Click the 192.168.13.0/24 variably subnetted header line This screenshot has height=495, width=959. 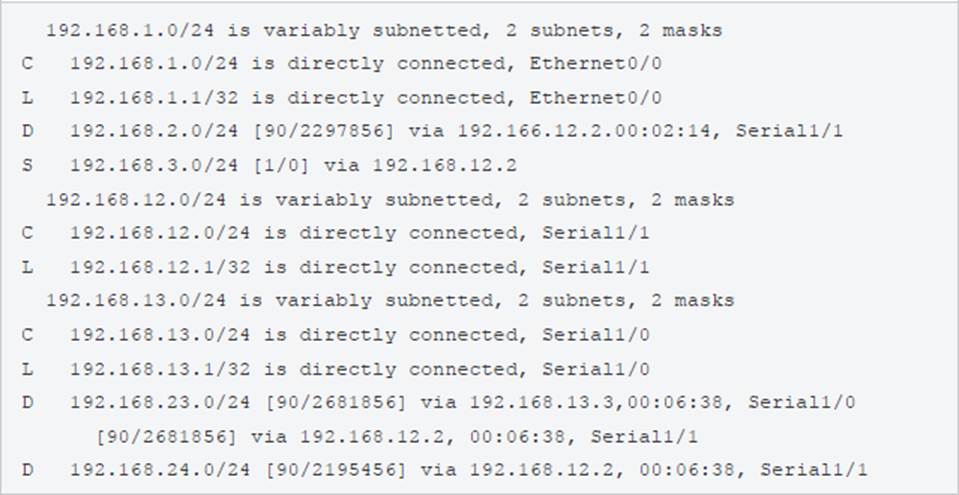[x=390, y=301]
